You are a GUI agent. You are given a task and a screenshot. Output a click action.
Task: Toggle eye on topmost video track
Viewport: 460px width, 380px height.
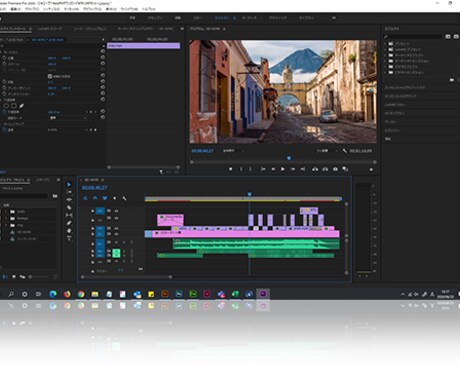pos(116,211)
